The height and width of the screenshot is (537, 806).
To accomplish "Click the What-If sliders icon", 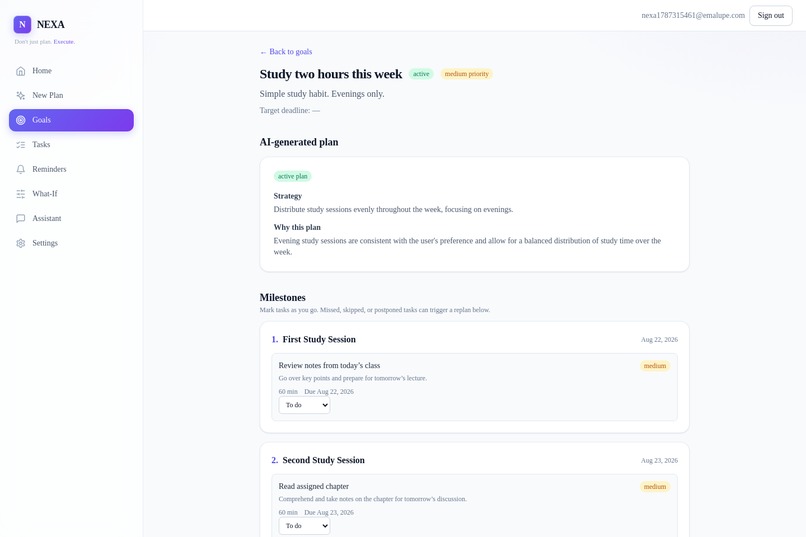I will pyautogui.click(x=21, y=194).
